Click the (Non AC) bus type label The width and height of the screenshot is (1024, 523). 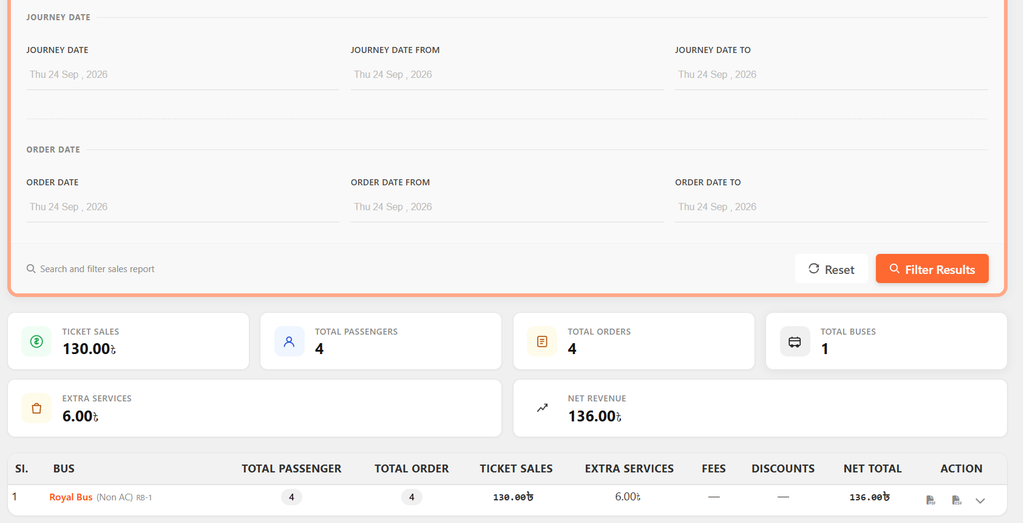(x=115, y=498)
